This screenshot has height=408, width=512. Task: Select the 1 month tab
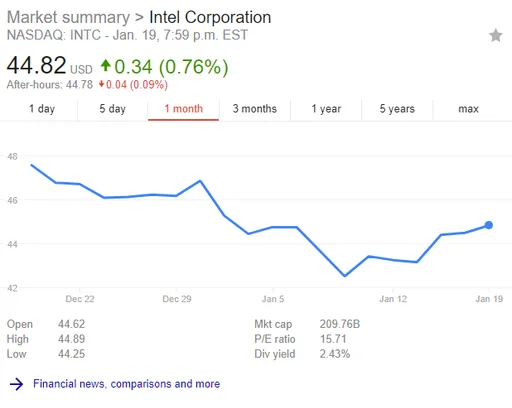pyautogui.click(x=184, y=109)
